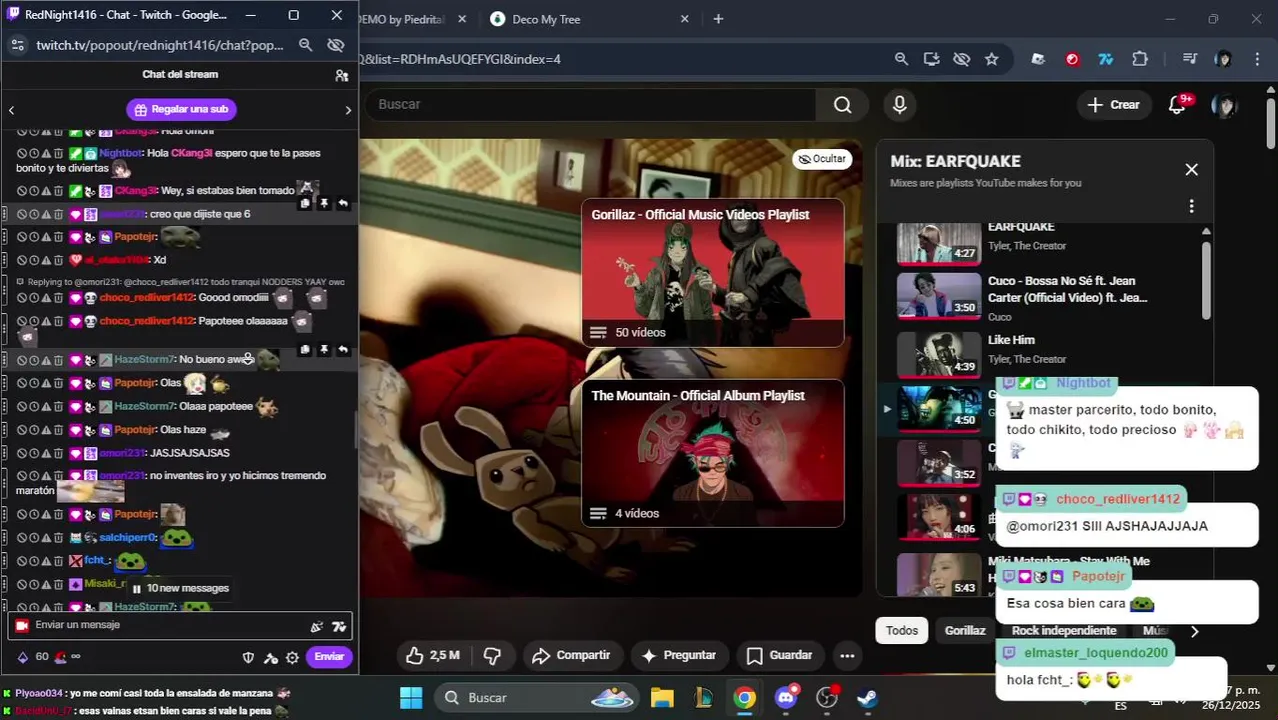Switch to Deco My Tree tab
This screenshot has width=1278, height=720.
(546, 19)
